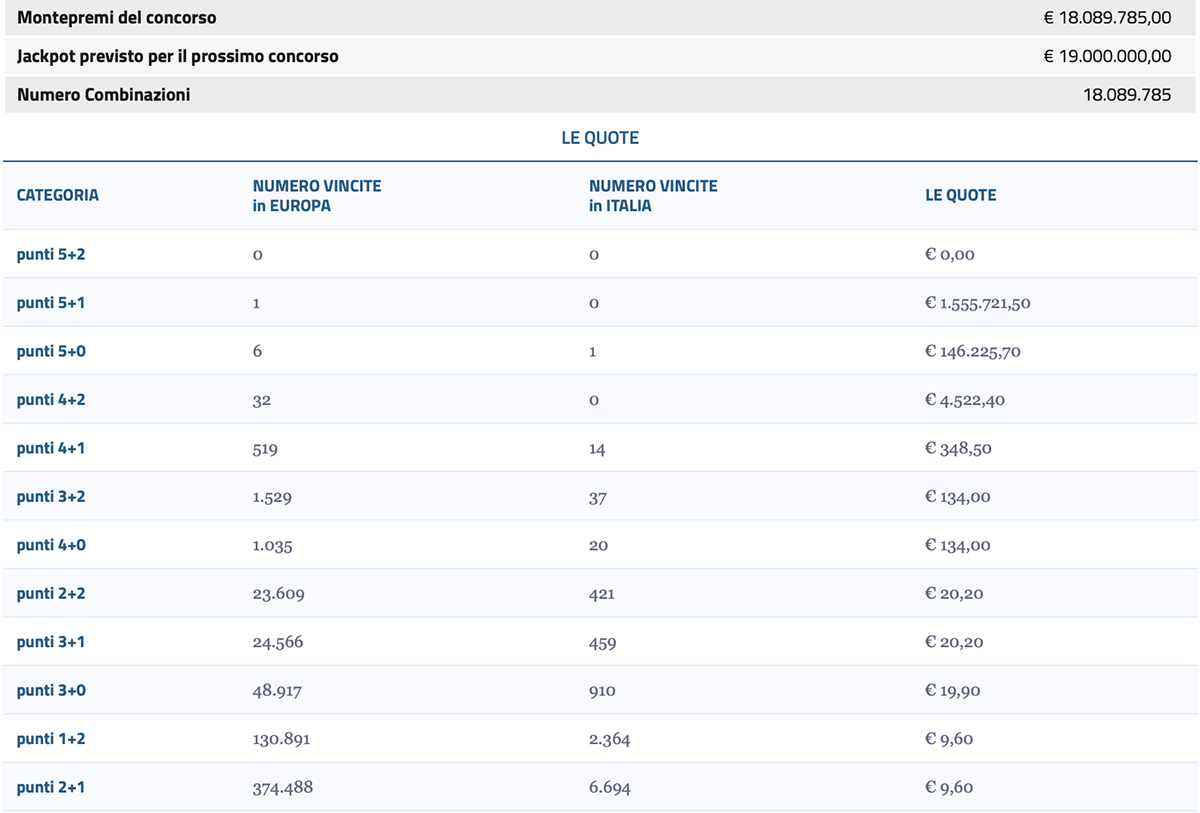Click Italy wins value 20
The height and width of the screenshot is (813, 1200).
[x=598, y=546]
